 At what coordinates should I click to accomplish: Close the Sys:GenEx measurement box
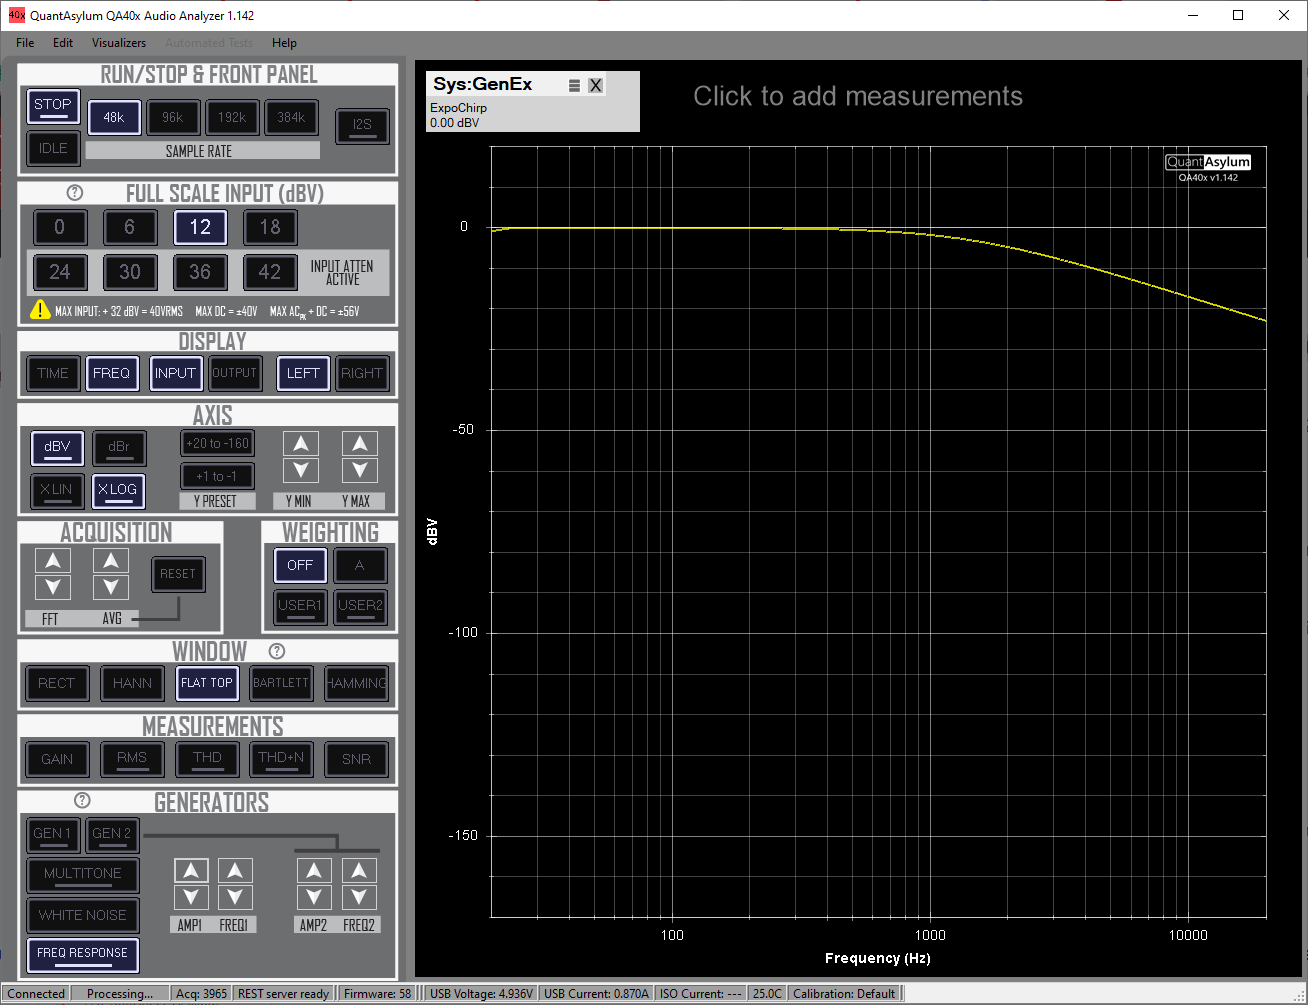point(595,85)
